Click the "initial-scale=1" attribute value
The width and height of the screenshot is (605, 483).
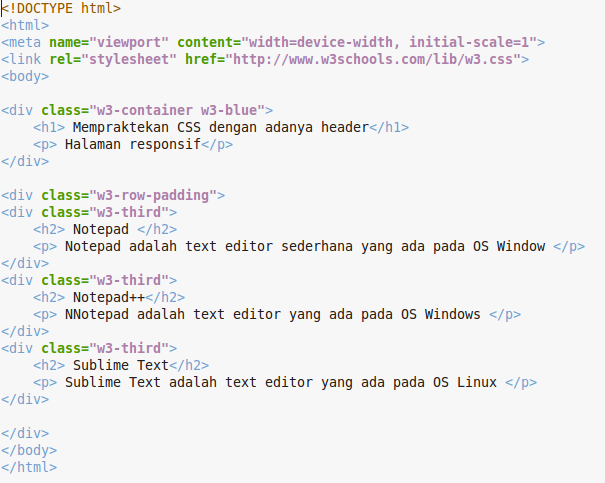coord(469,42)
